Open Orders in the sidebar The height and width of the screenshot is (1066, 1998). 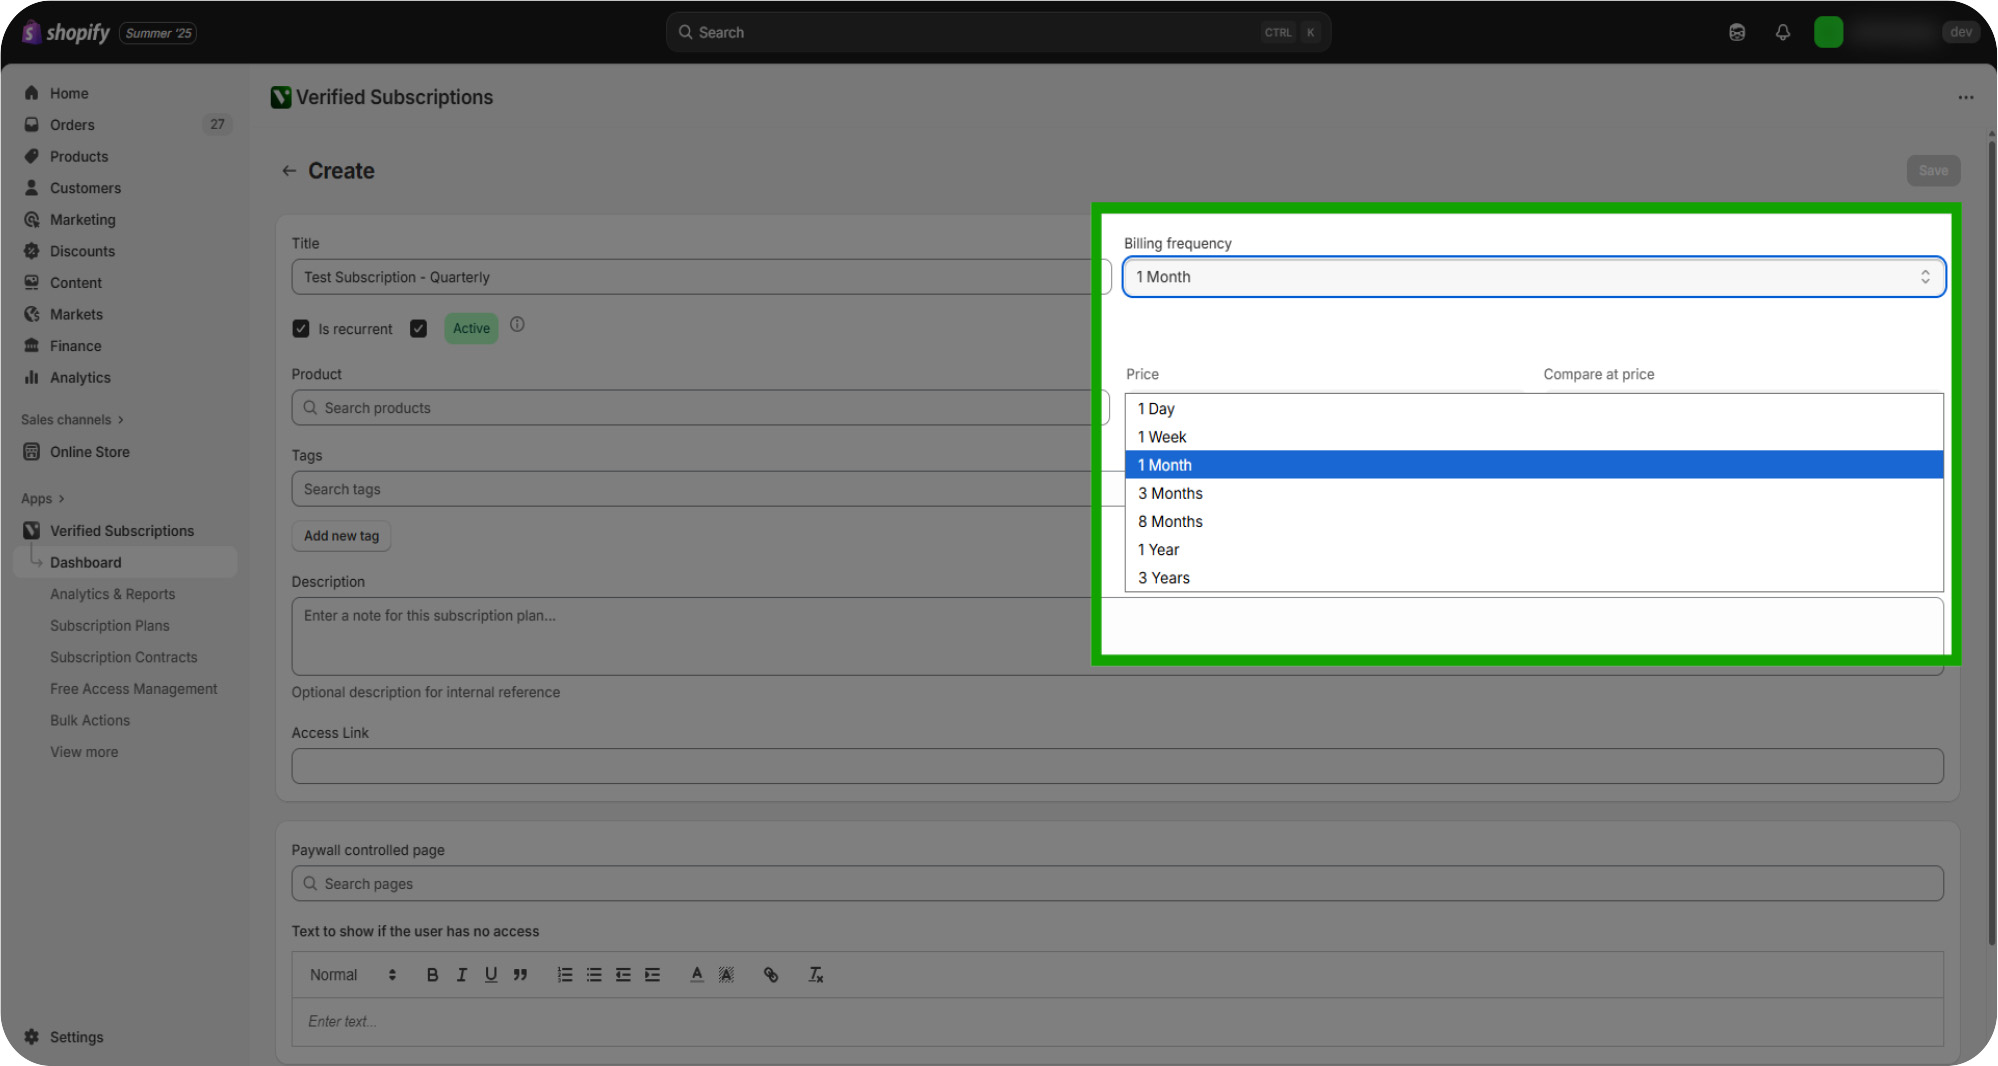coord(72,125)
